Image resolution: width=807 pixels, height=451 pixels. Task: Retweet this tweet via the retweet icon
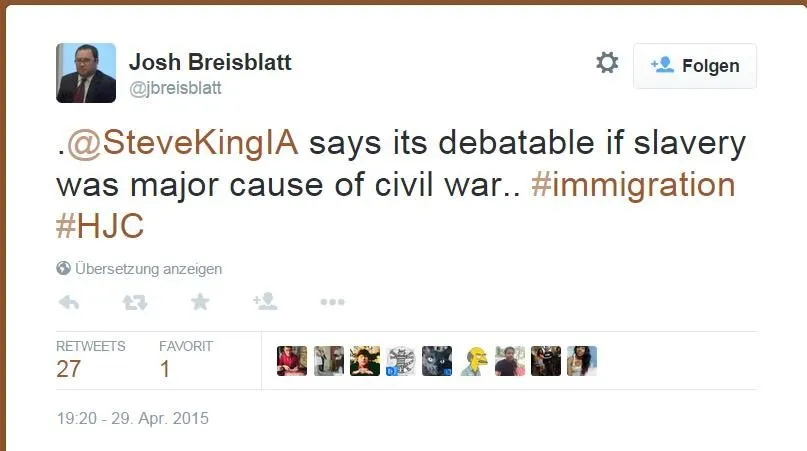coord(134,302)
